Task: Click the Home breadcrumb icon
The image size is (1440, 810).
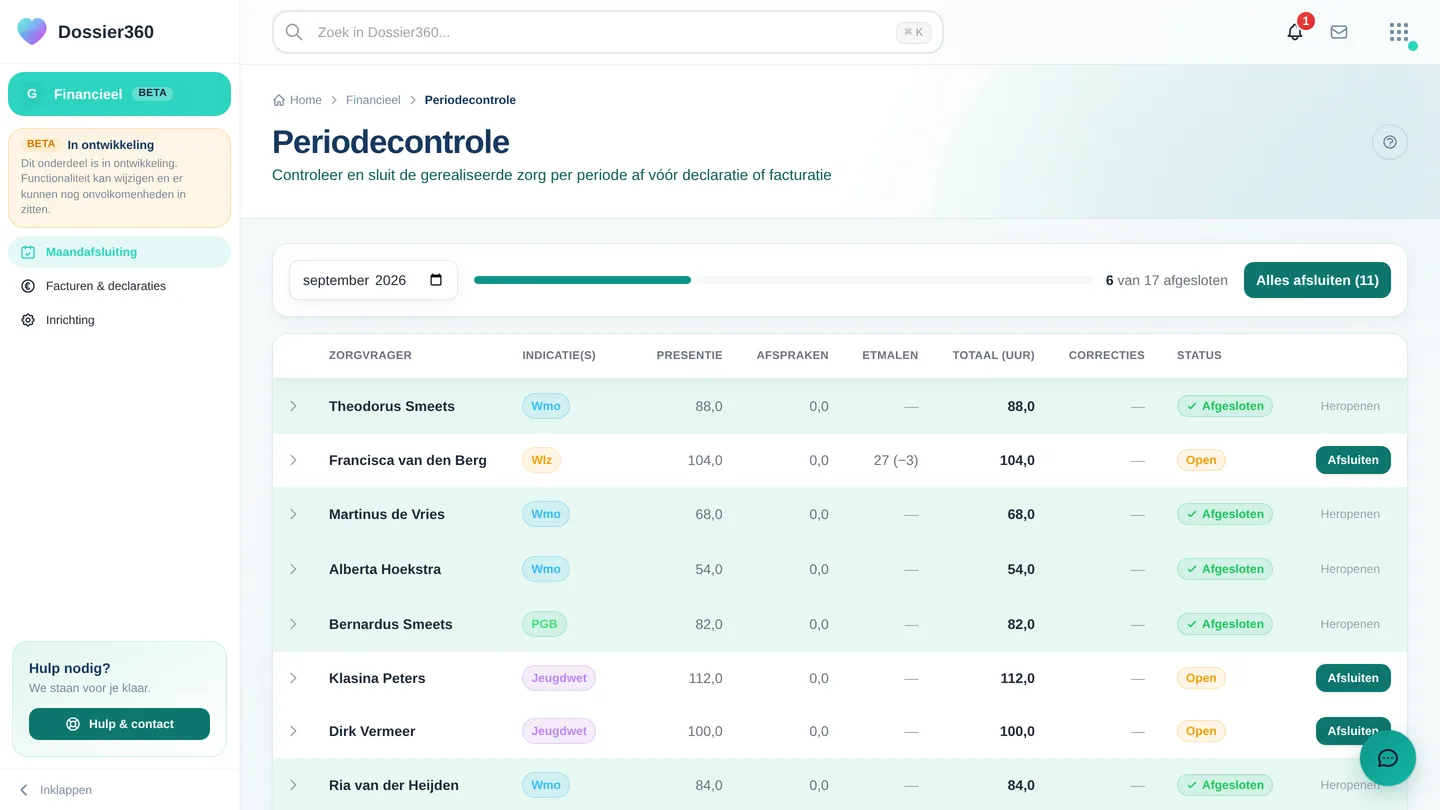Action: click(279, 100)
